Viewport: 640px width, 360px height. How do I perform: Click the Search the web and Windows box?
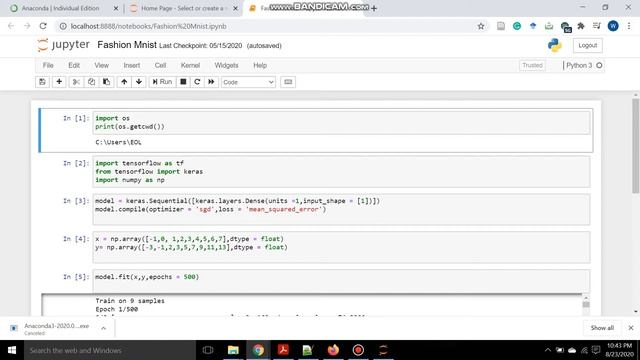pos(110,350)
